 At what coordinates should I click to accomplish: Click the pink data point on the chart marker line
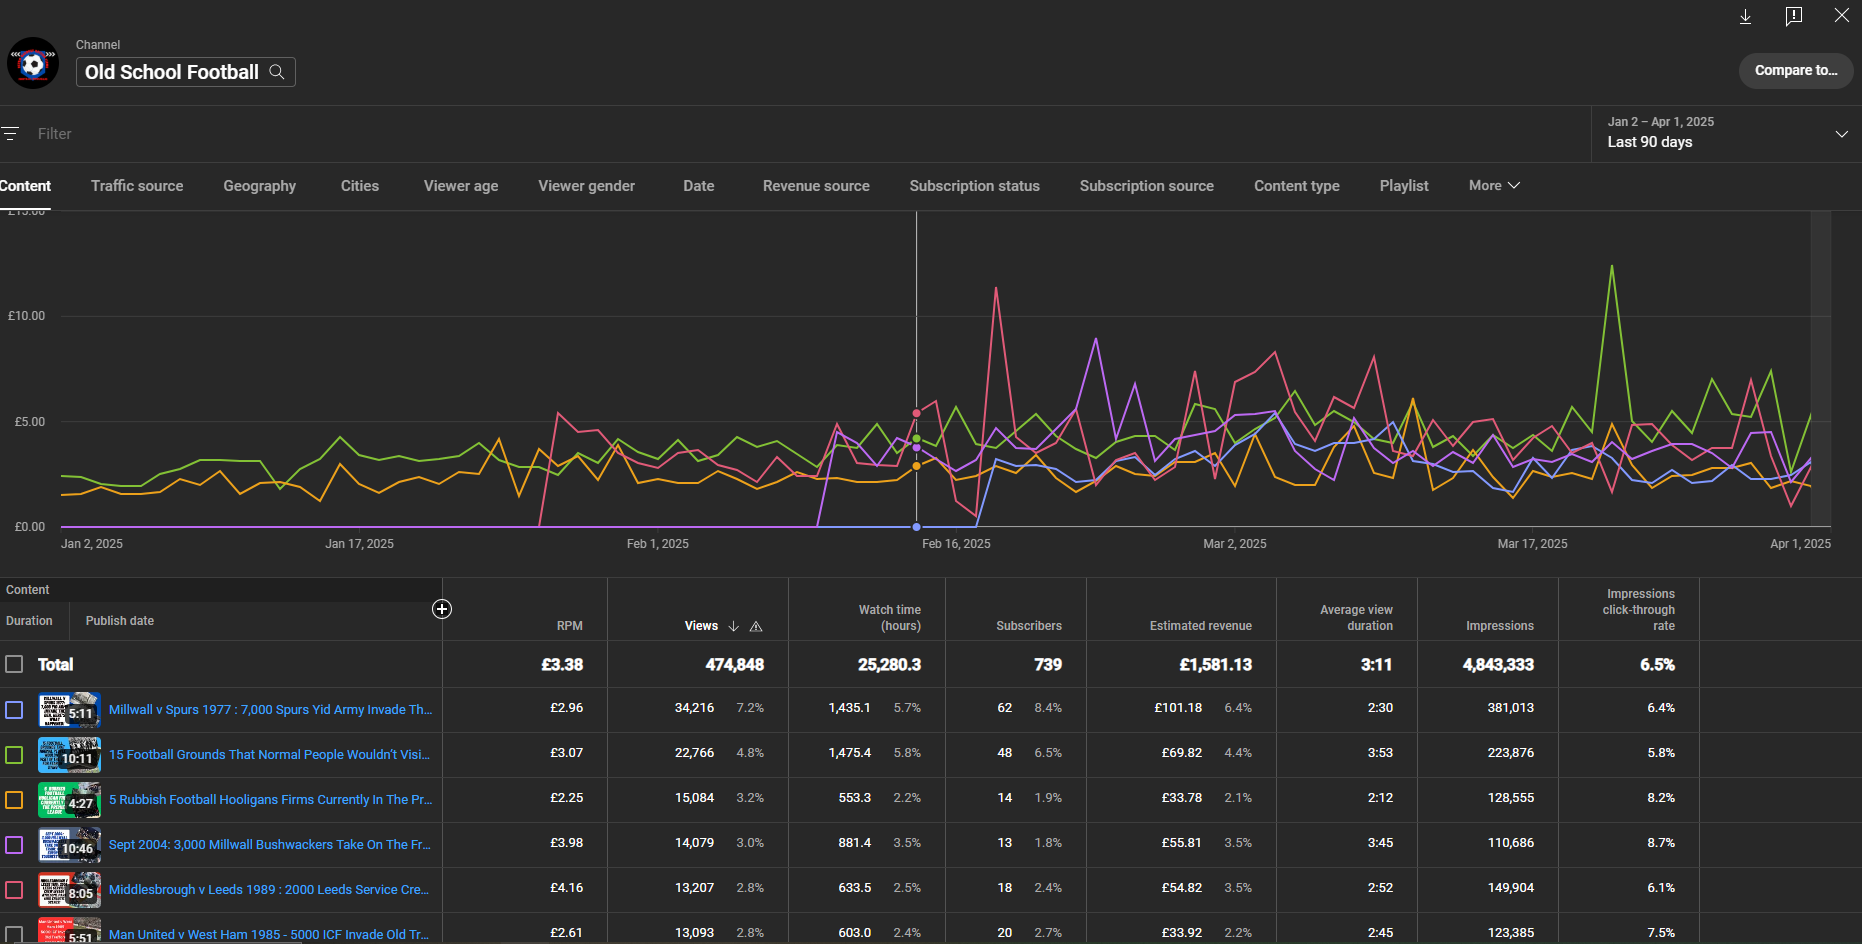pos(917,413)
